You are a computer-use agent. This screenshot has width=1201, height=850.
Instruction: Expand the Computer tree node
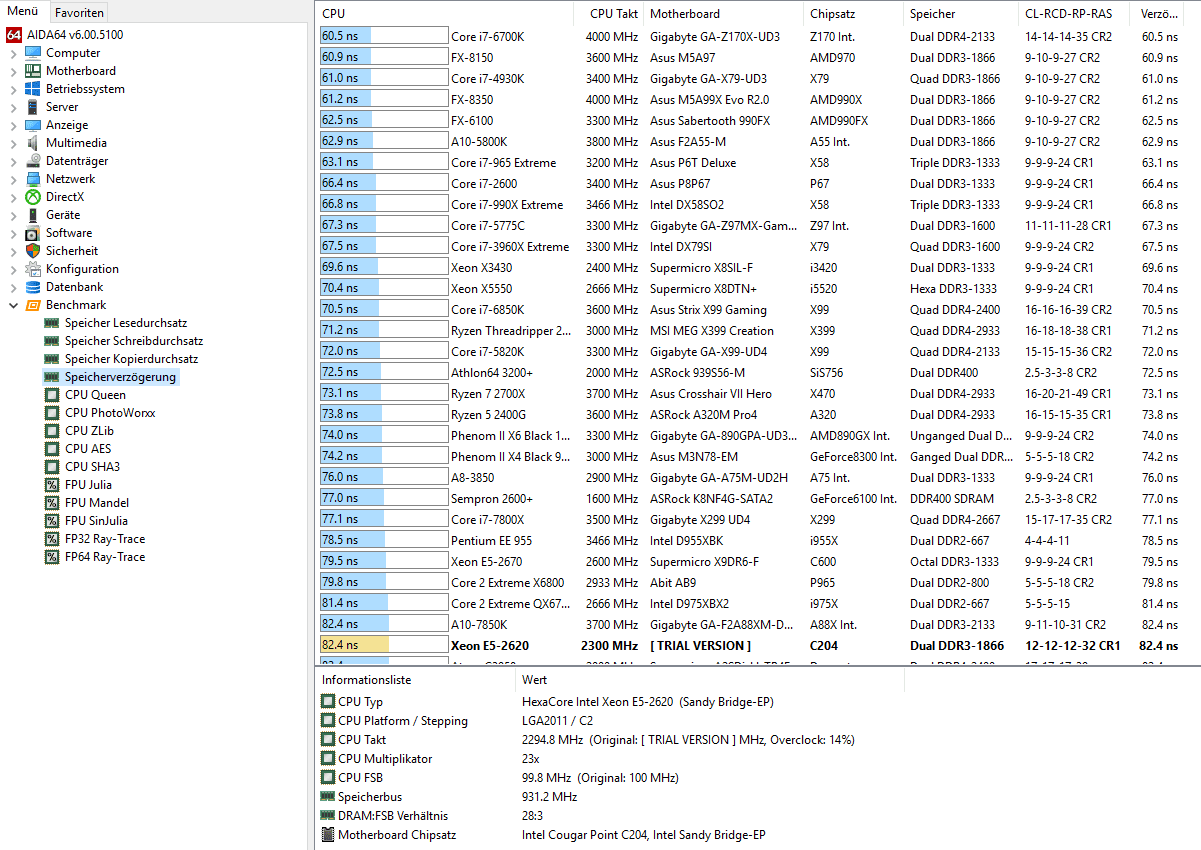pos(13,53)
